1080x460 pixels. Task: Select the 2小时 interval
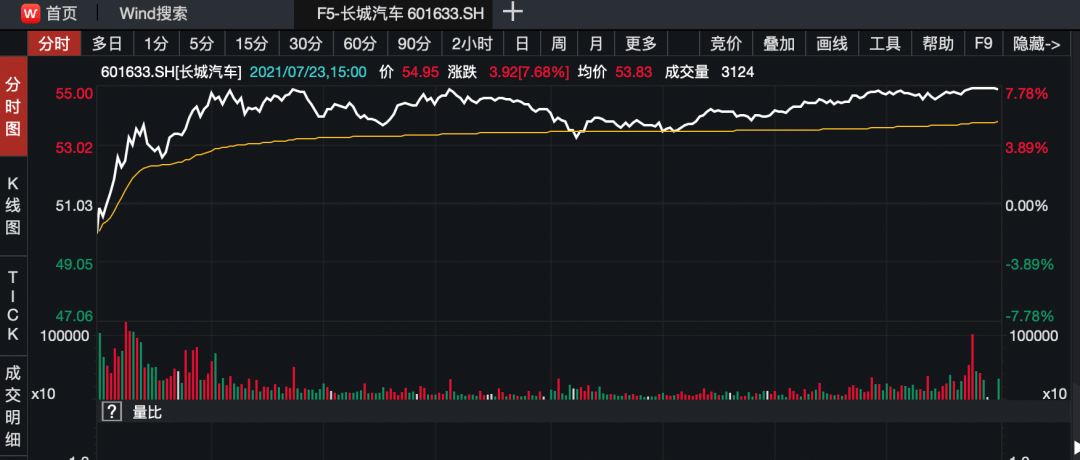pyautogui.click(x=472, y=44)
